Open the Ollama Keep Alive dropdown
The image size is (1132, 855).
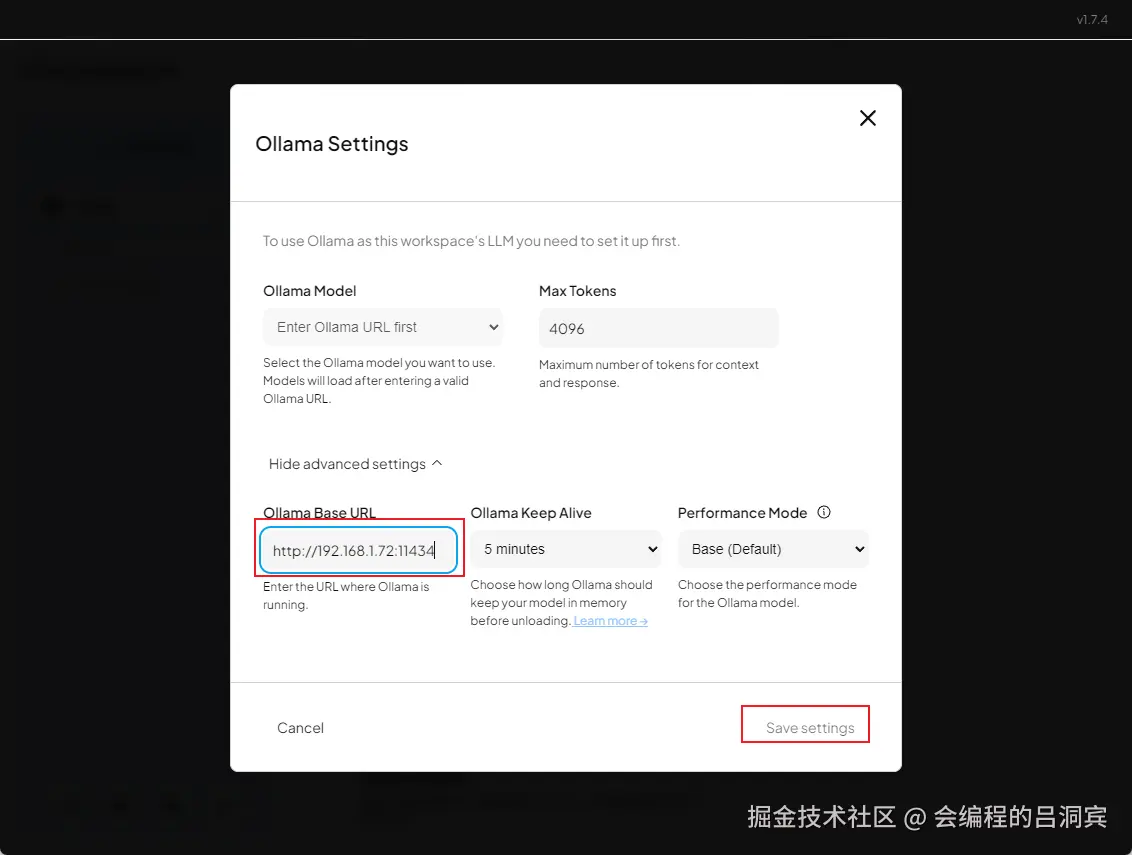point(566,550)
